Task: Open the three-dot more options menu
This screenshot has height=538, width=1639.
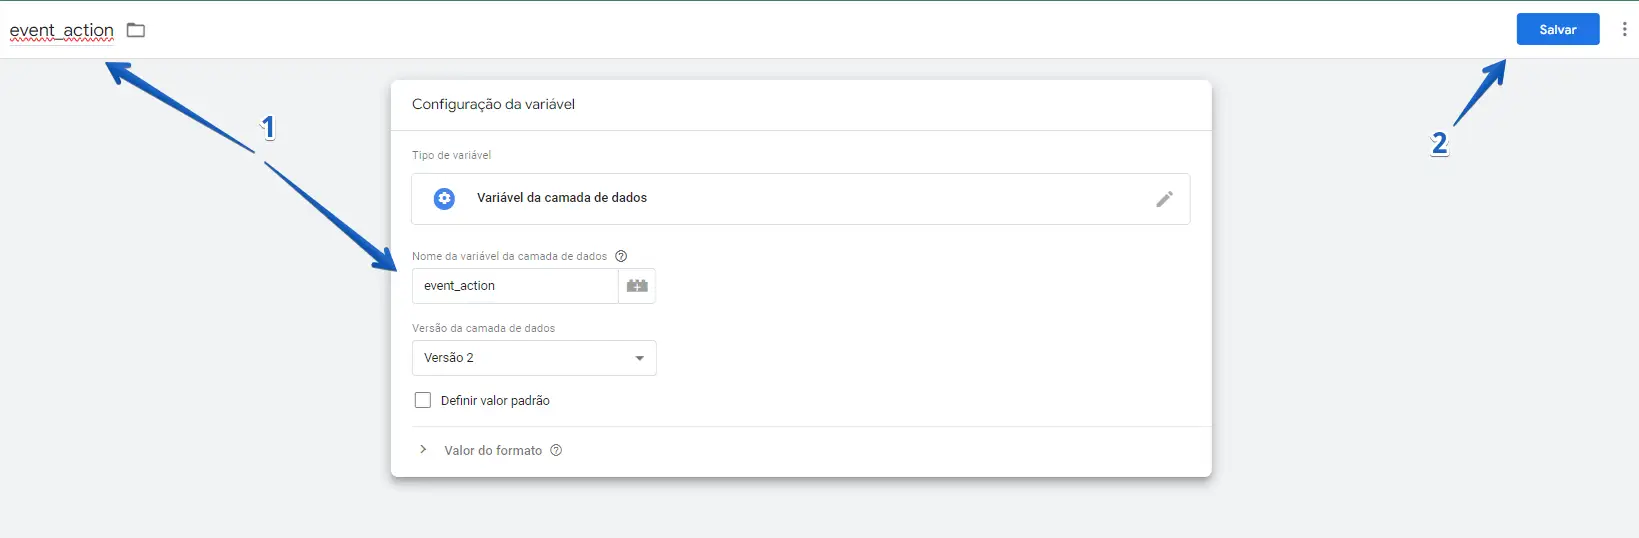Action: coord(1624,29)
